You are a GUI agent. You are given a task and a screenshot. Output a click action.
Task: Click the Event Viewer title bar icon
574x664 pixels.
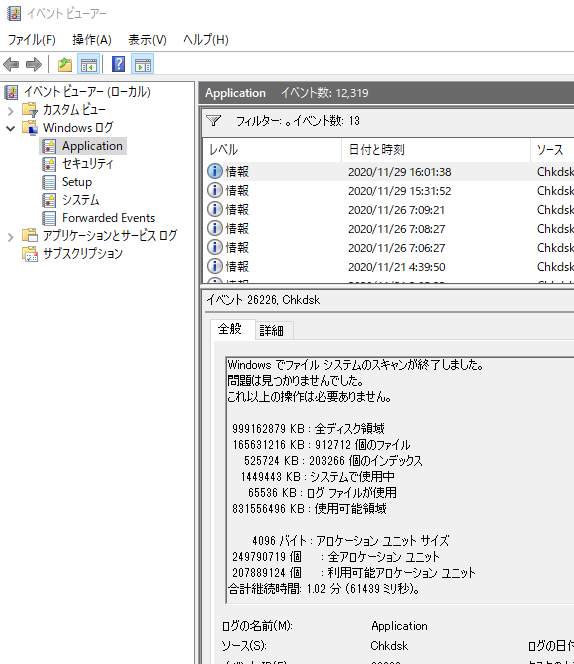click(x=14, y=14)
